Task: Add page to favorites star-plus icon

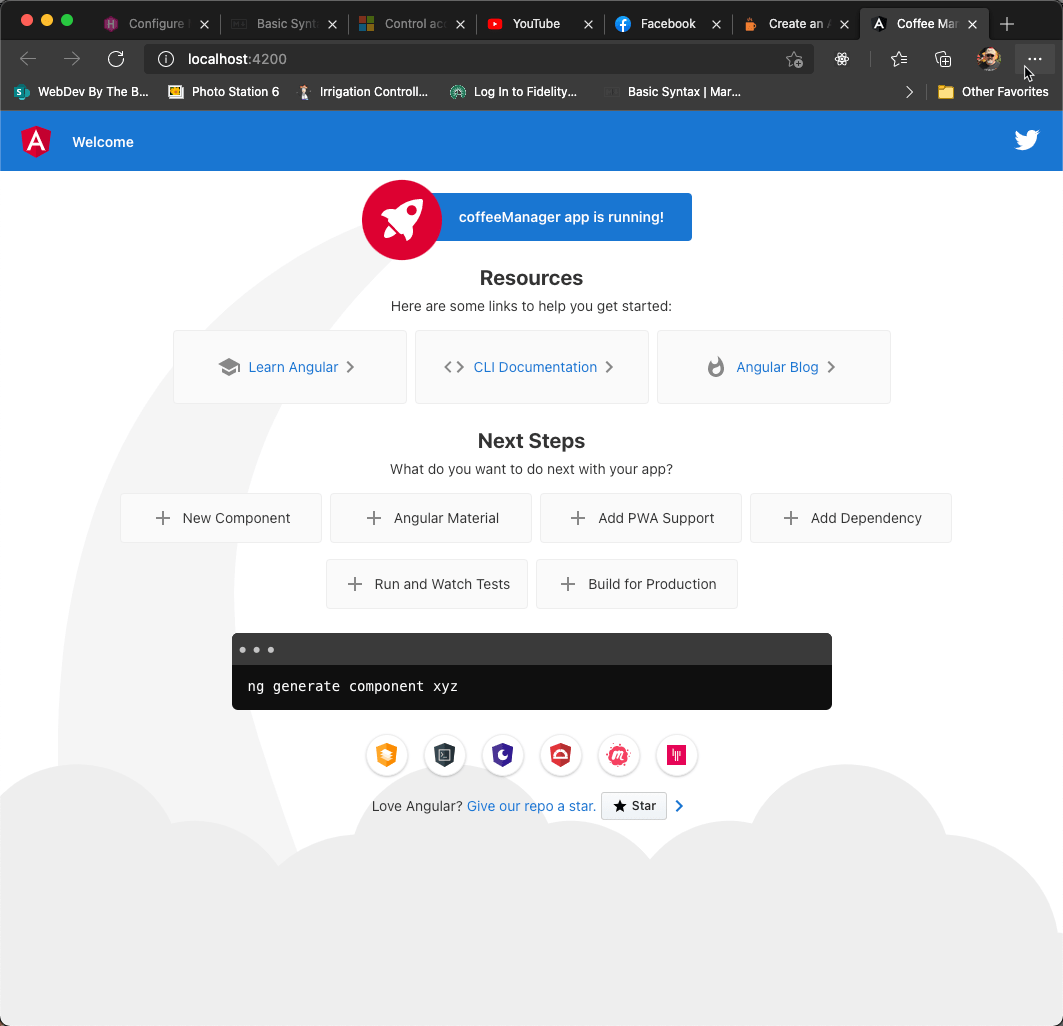Action: tap(795, 60)
